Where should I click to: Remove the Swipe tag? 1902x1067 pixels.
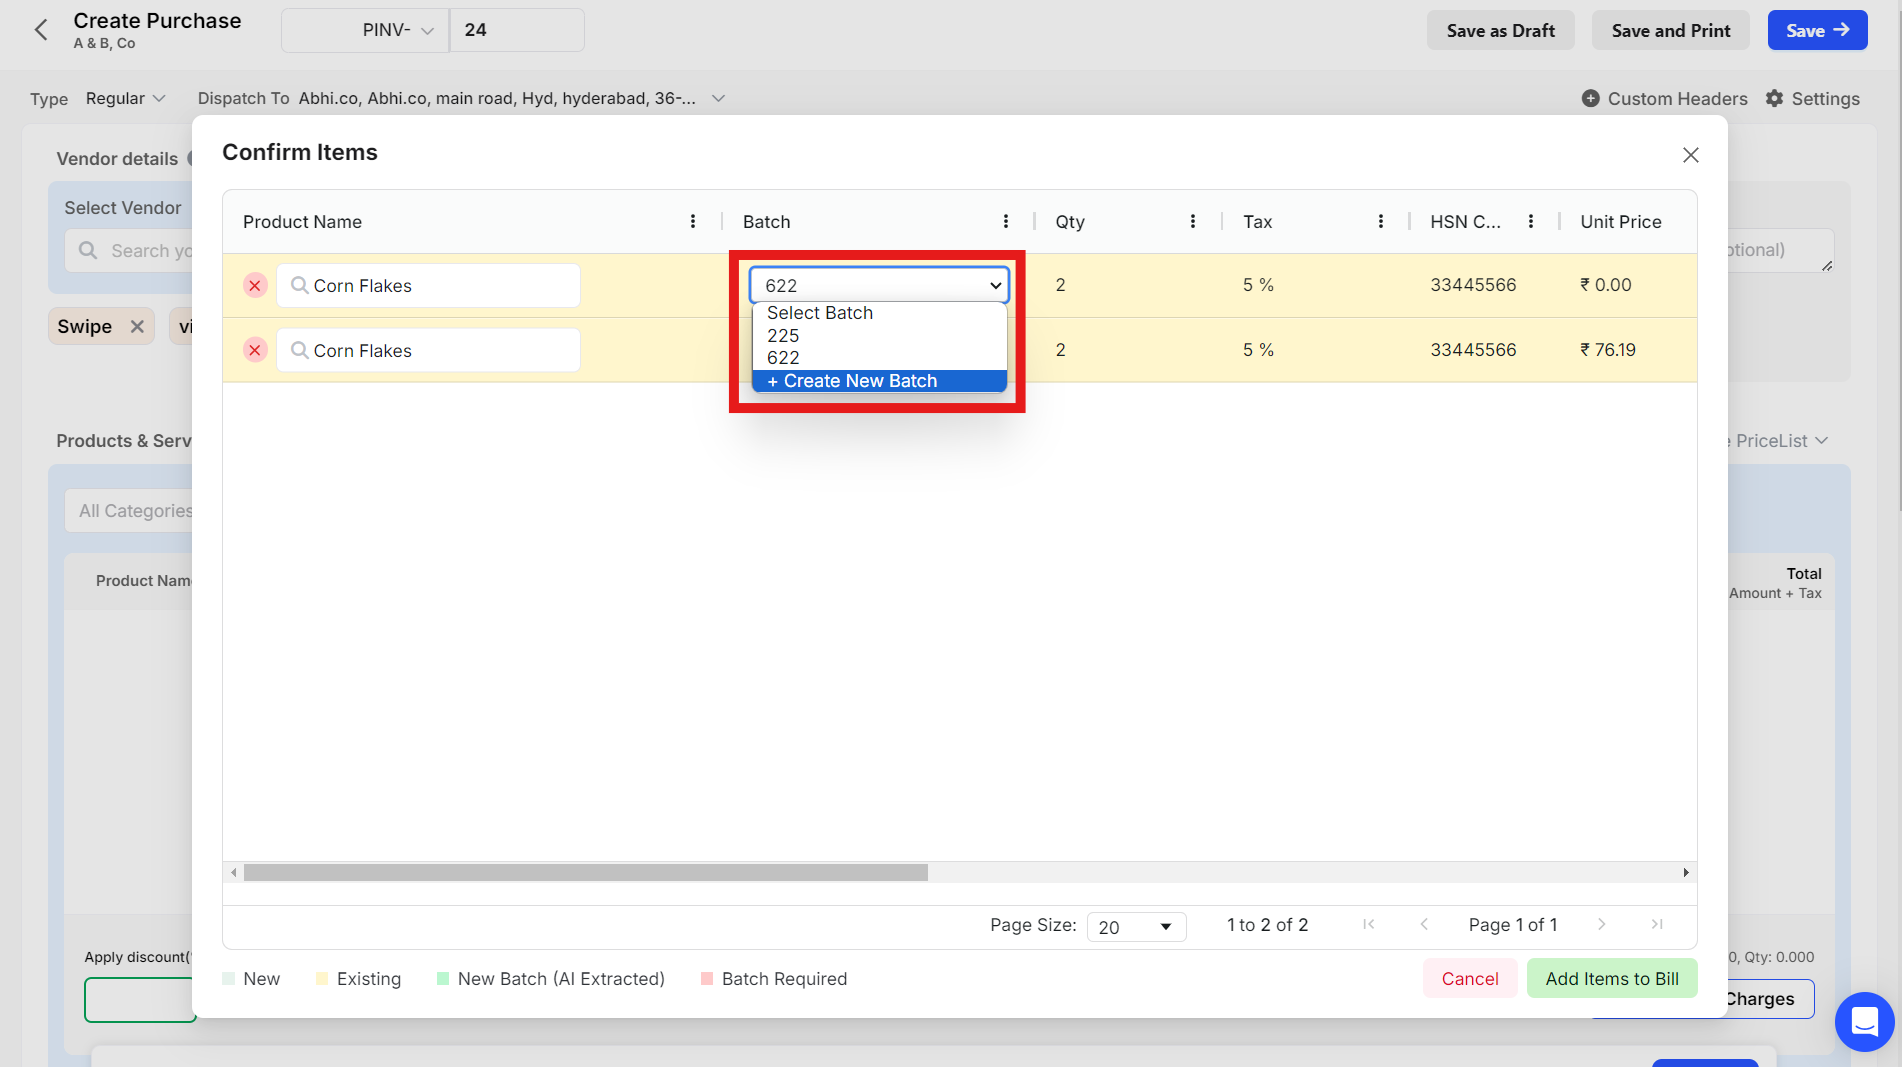point(137,326)
